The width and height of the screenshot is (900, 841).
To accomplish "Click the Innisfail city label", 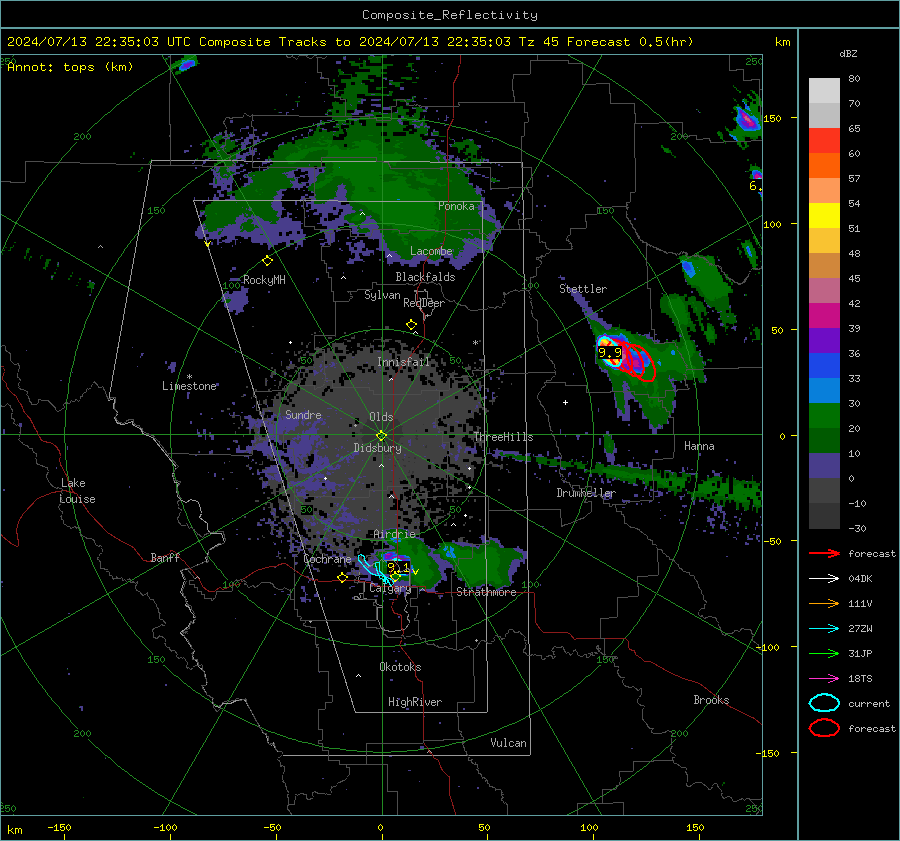I will (403, 362).
